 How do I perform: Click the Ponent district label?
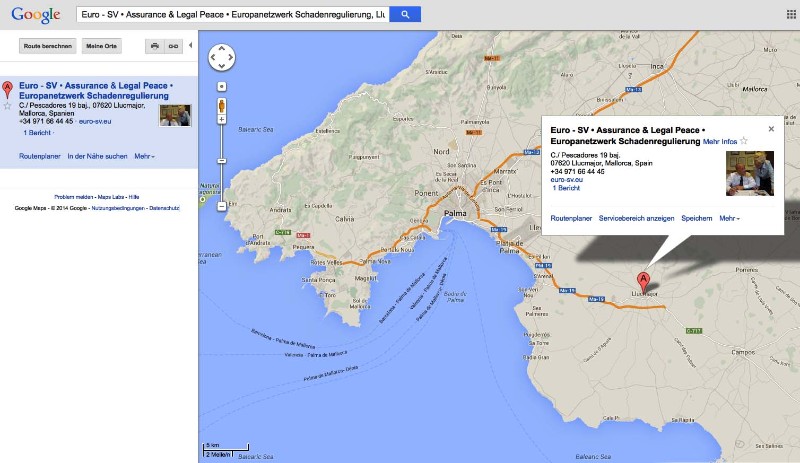tap(427, 193)
